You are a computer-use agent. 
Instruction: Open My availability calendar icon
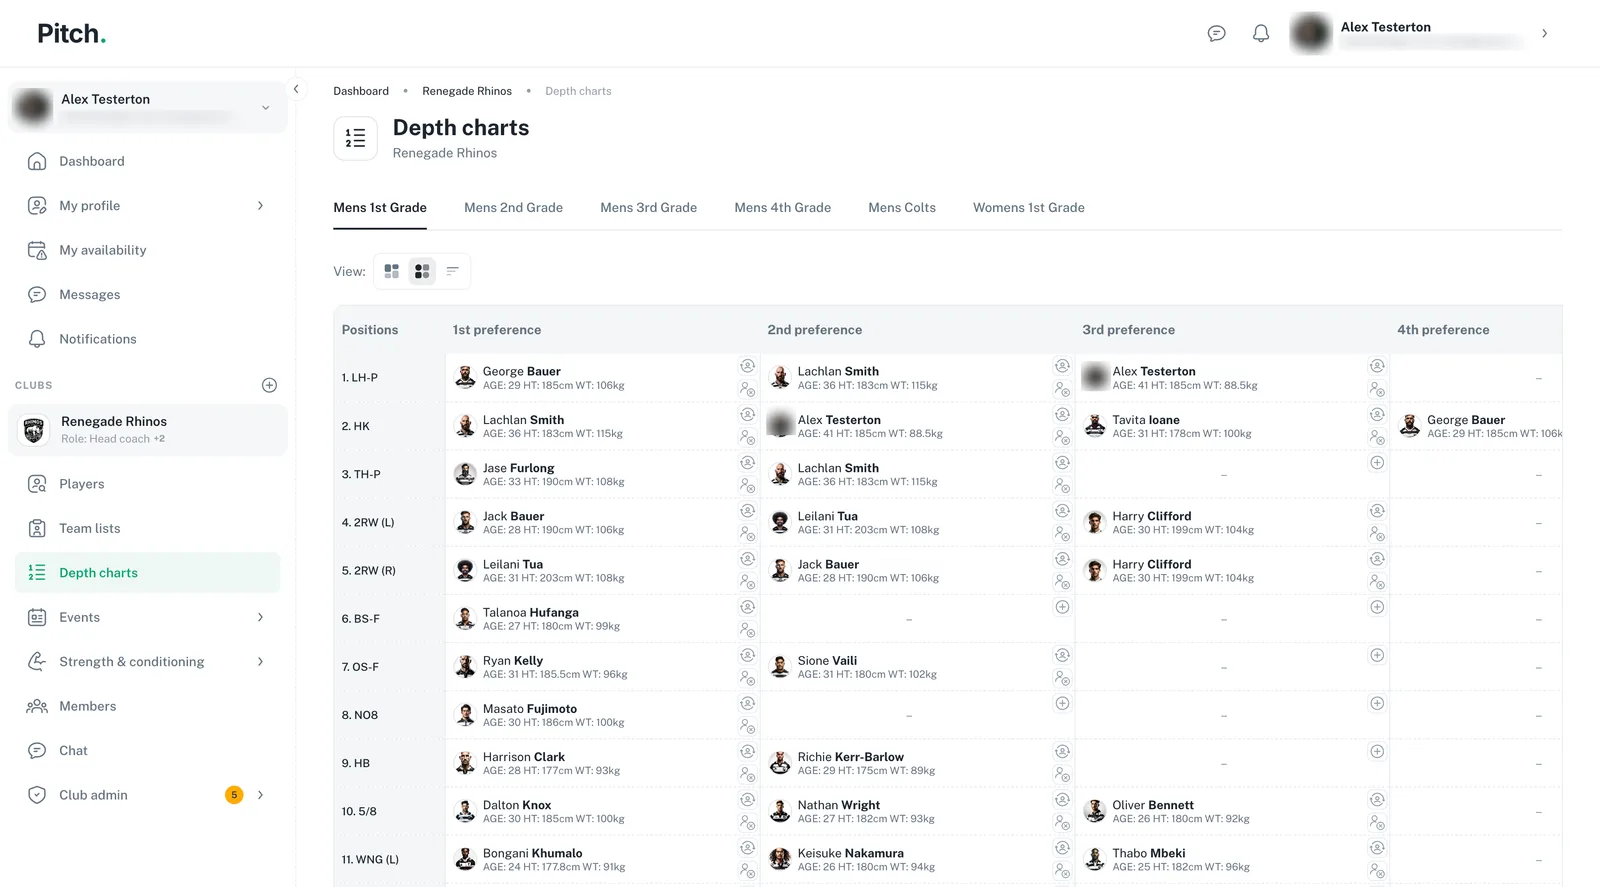(x=37, y=250)
